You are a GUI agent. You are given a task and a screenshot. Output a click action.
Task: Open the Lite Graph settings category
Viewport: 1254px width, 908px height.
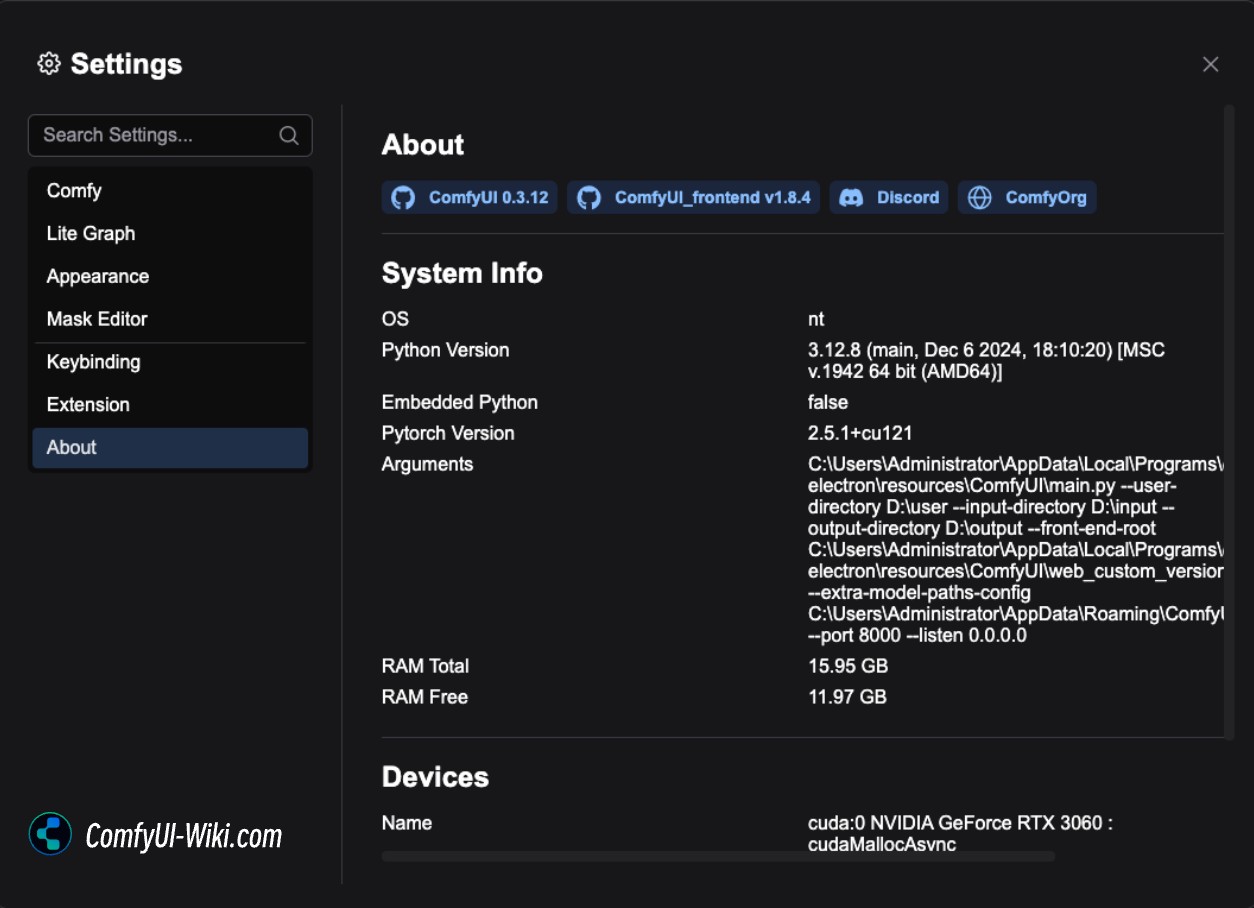170,233
